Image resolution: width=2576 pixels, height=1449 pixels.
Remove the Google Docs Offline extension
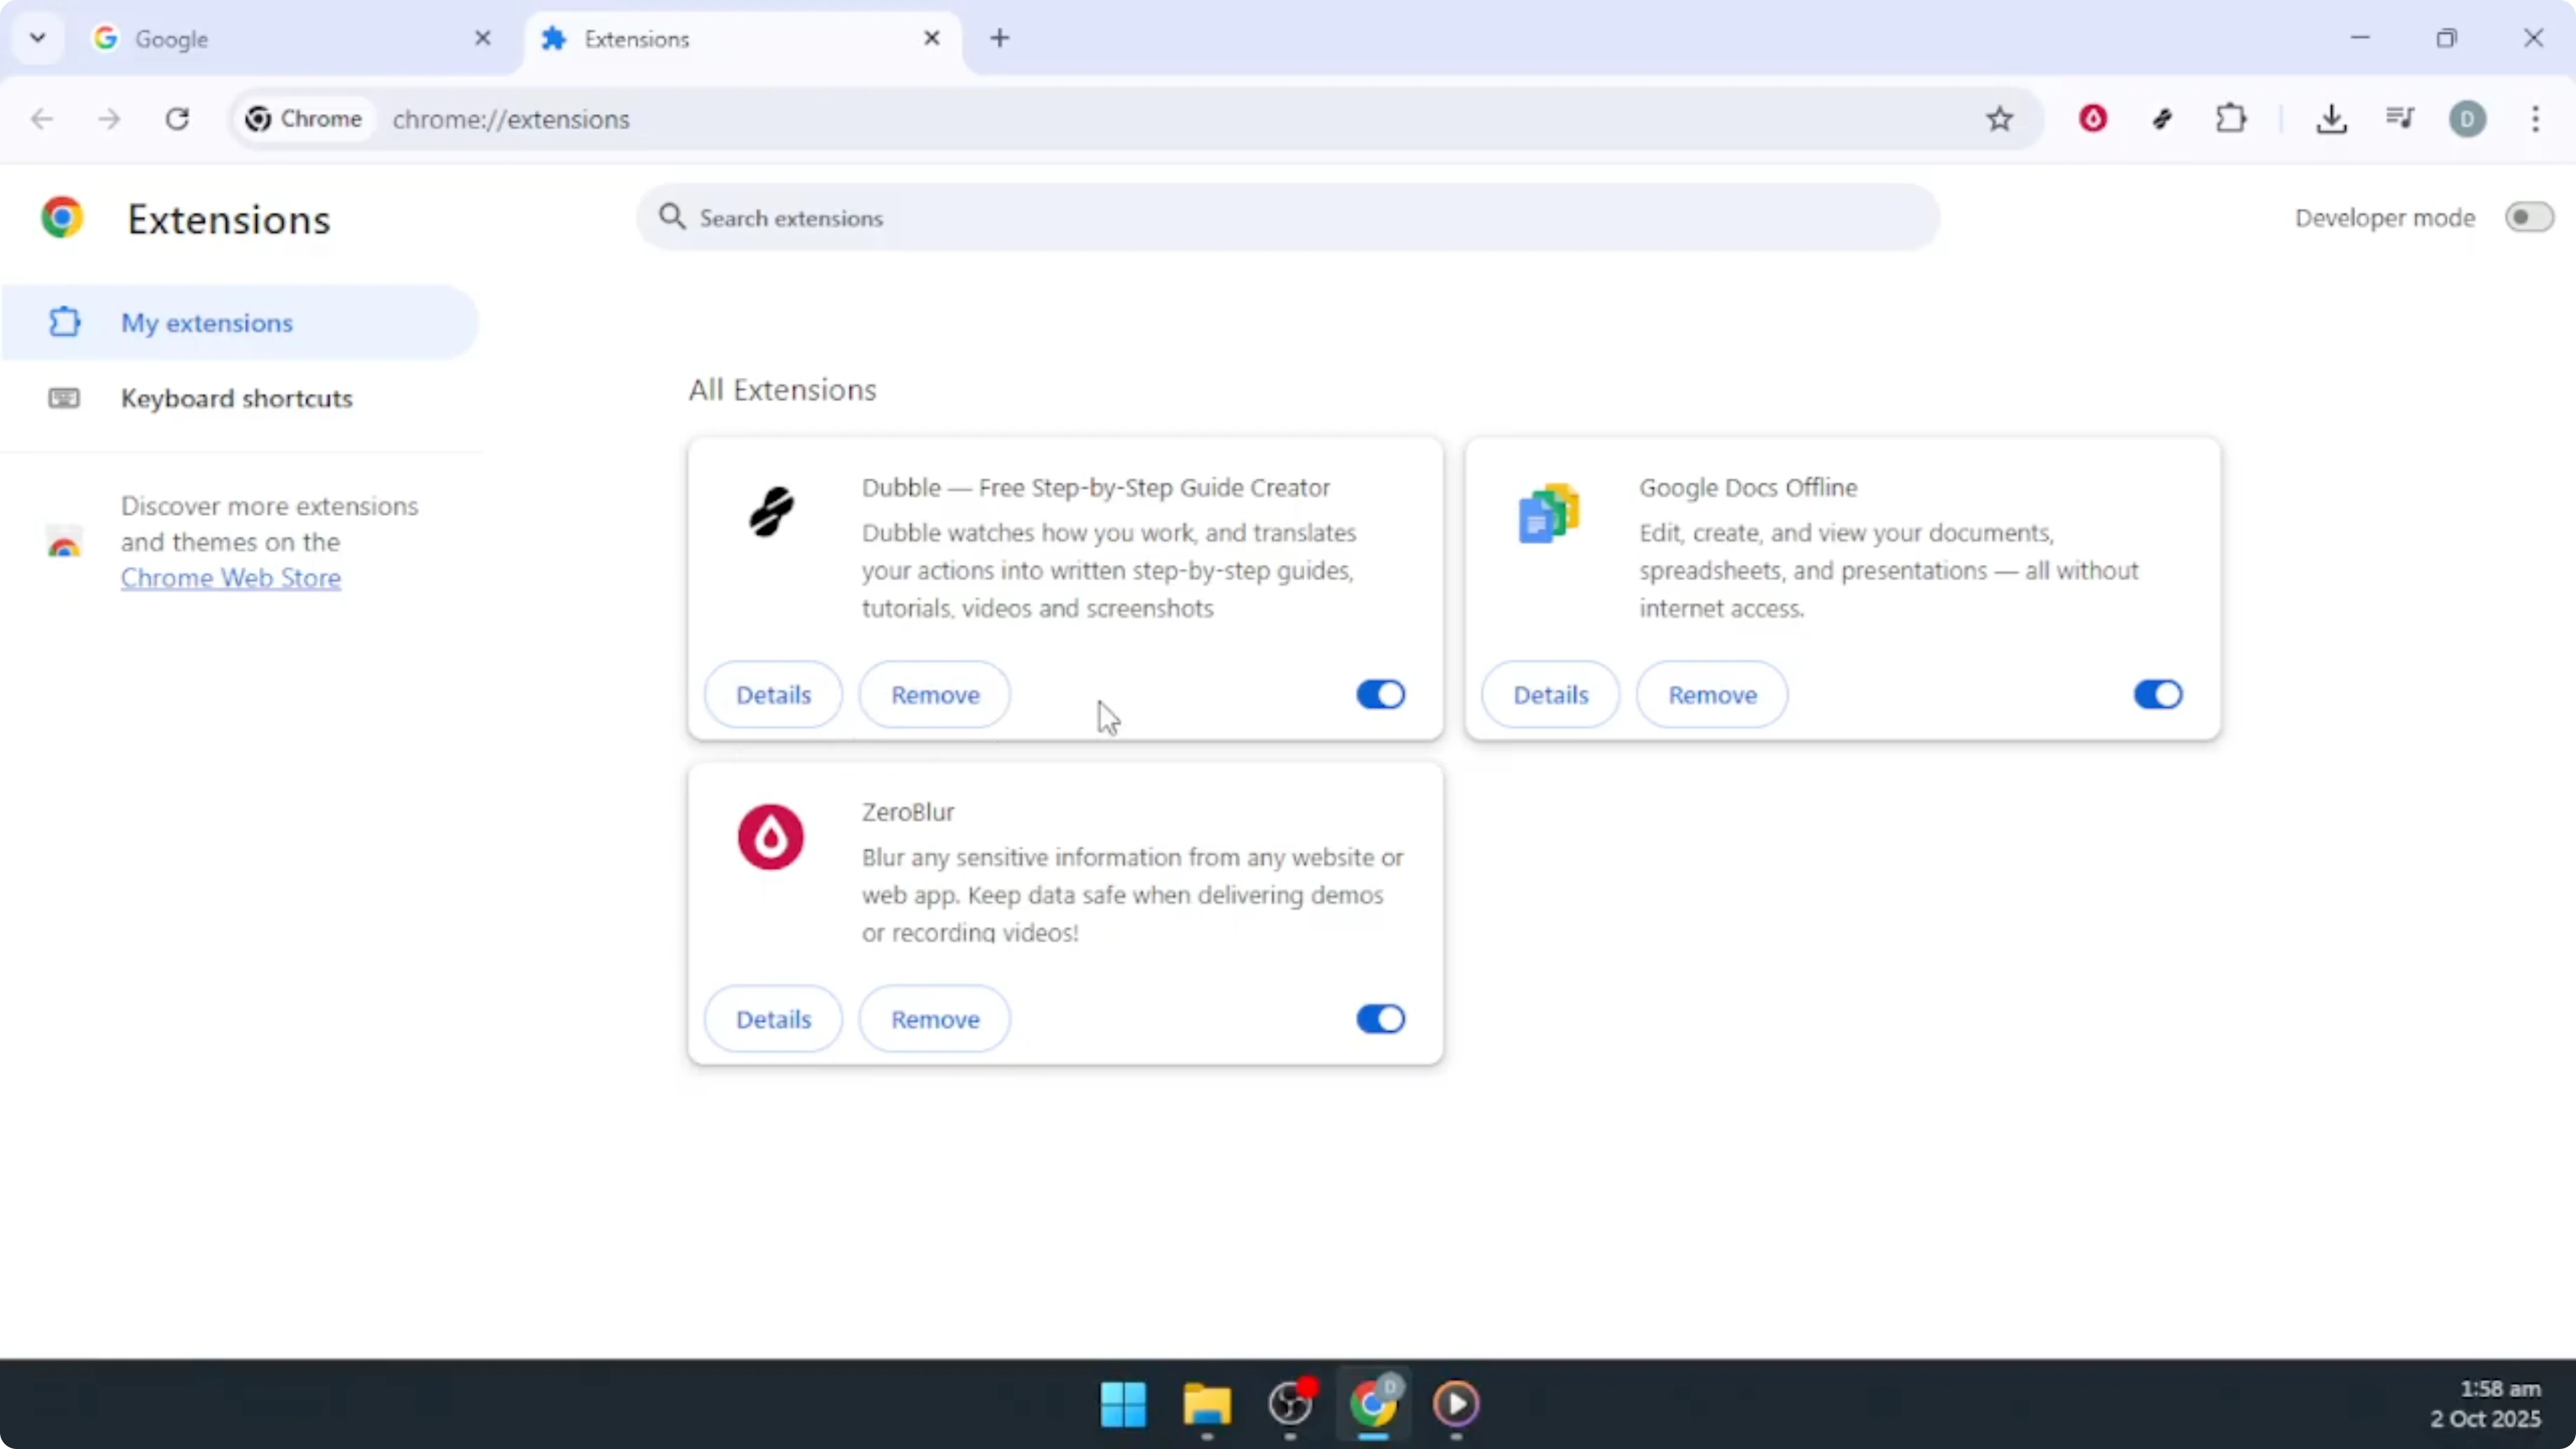coord(1711,694)
